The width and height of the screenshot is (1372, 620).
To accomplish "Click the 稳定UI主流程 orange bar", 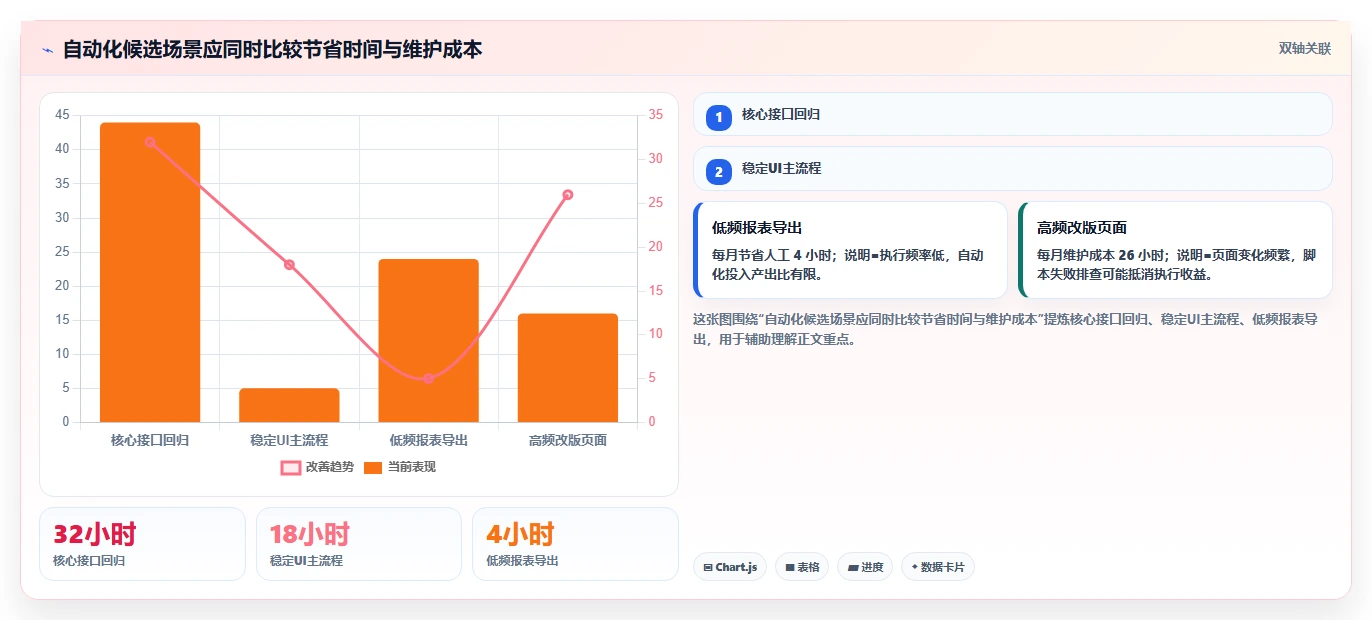I will (289, 405).
